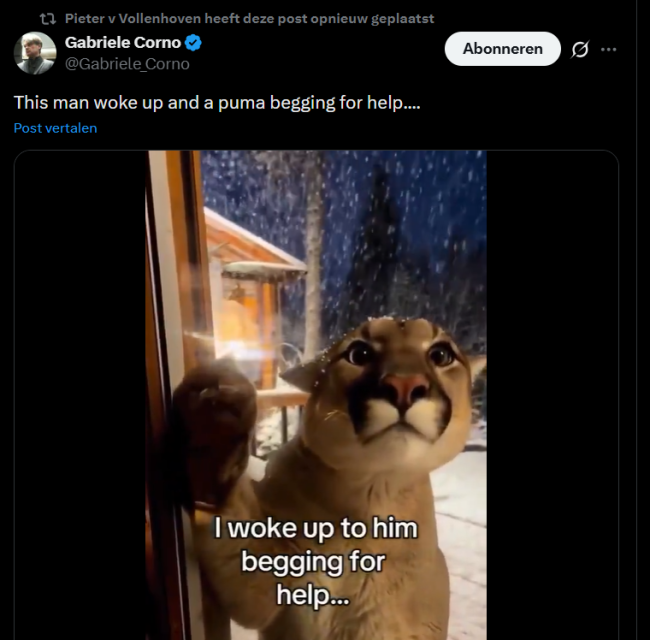The image size is (650, 640).
Task: Click the Gabriele Corno display name
Action: tap(122, 43)
